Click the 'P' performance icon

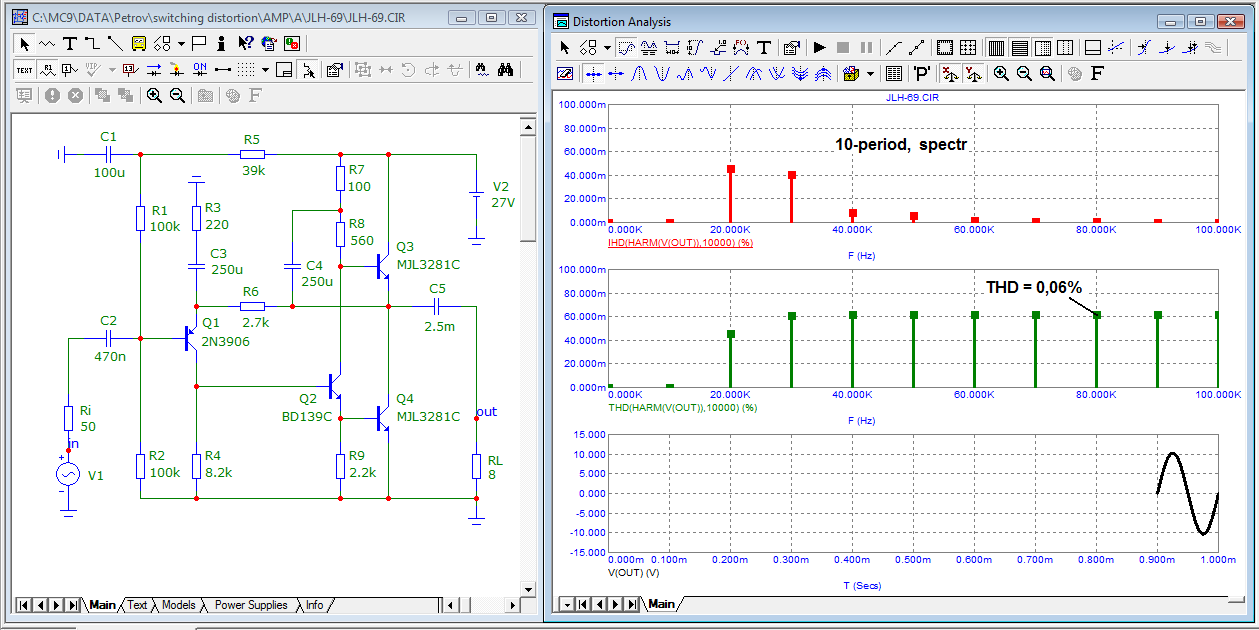pos(922,73)
